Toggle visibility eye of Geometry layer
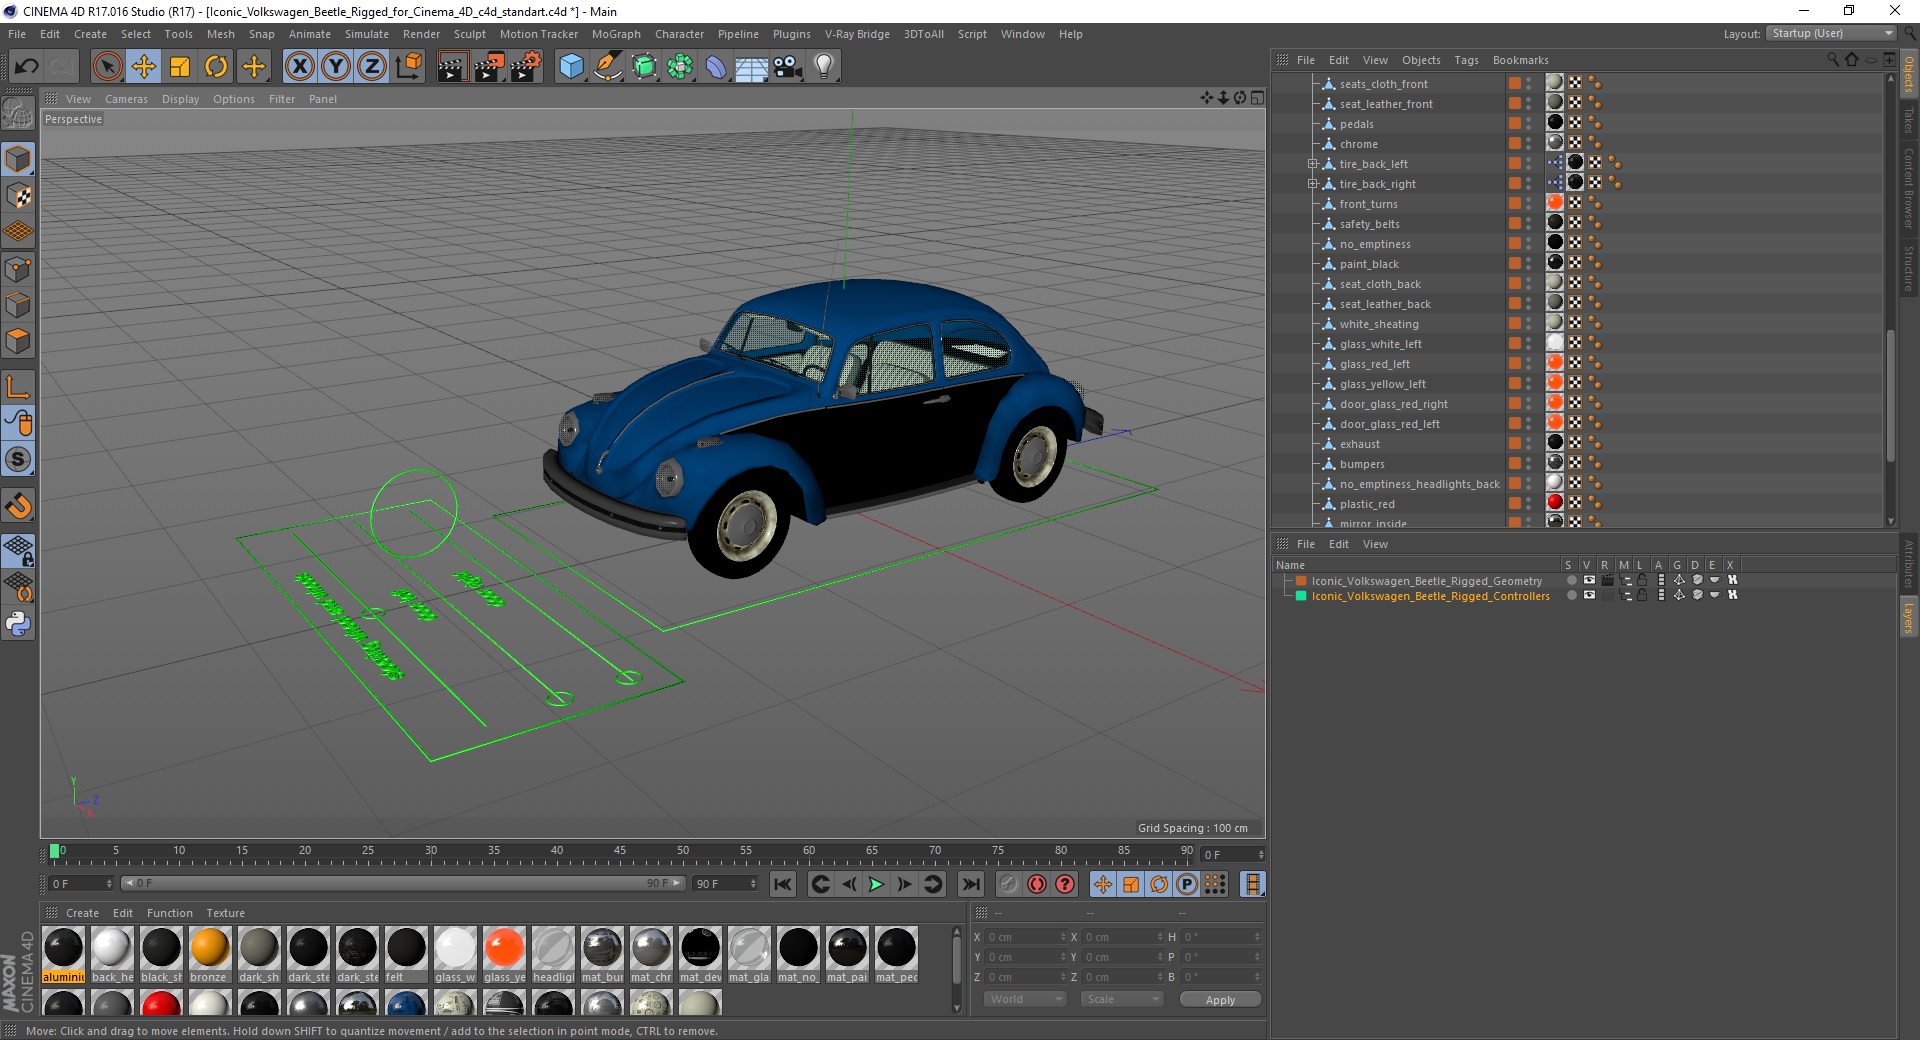Viewport: 1920px width, 1040px height. (1589, 580)
